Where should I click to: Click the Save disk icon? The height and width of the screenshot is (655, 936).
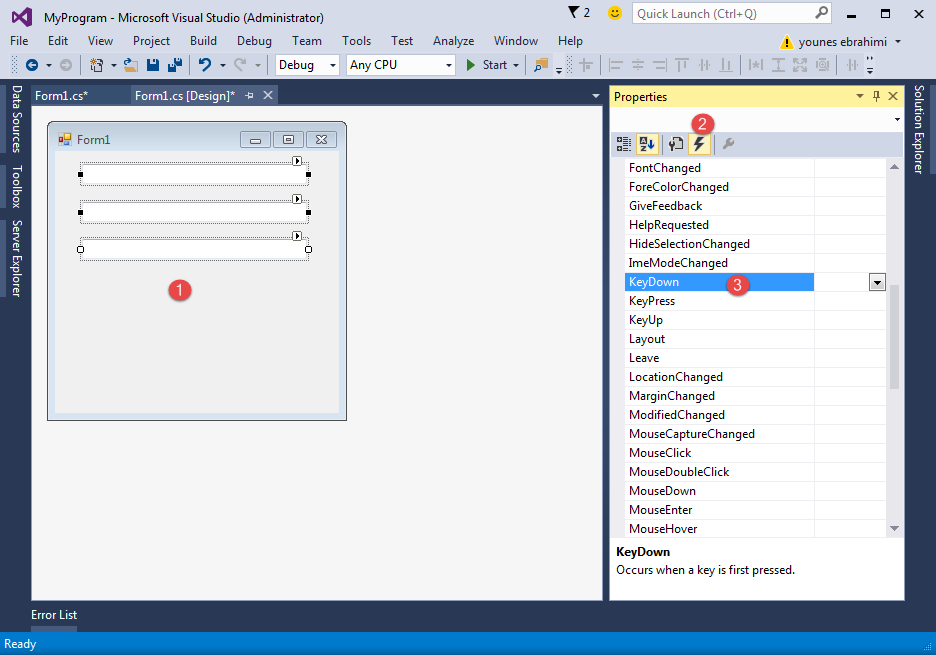[x=153, y=65]
